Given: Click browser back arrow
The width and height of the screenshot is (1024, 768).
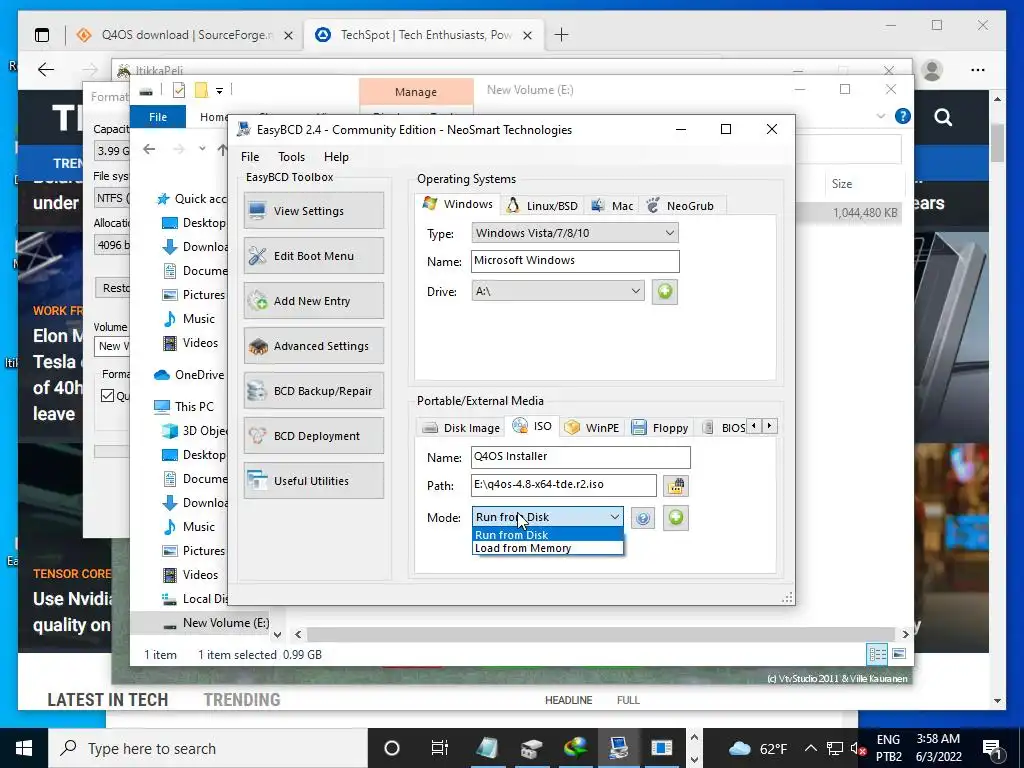Looking at the screenshot, I should [x=46, y=69].
